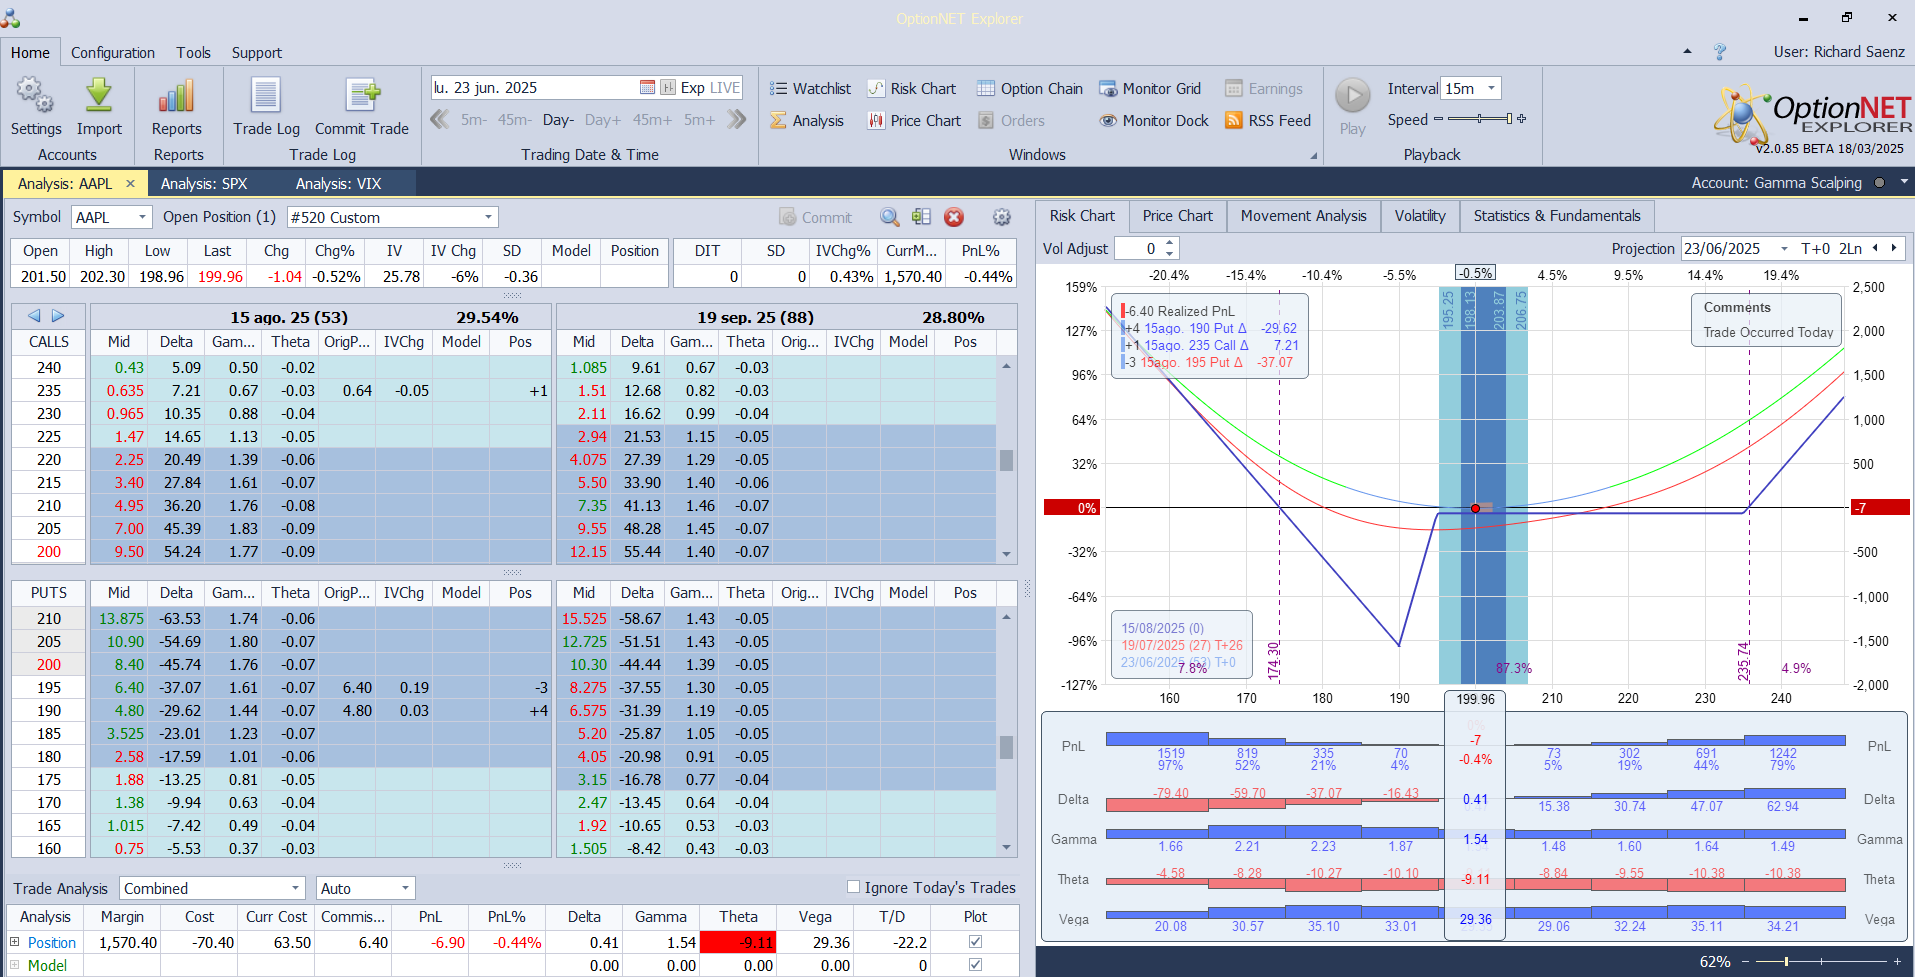The image size is (1915, 977).
Task: Open the Movement Analysis tab
Action: point(1304,216)
